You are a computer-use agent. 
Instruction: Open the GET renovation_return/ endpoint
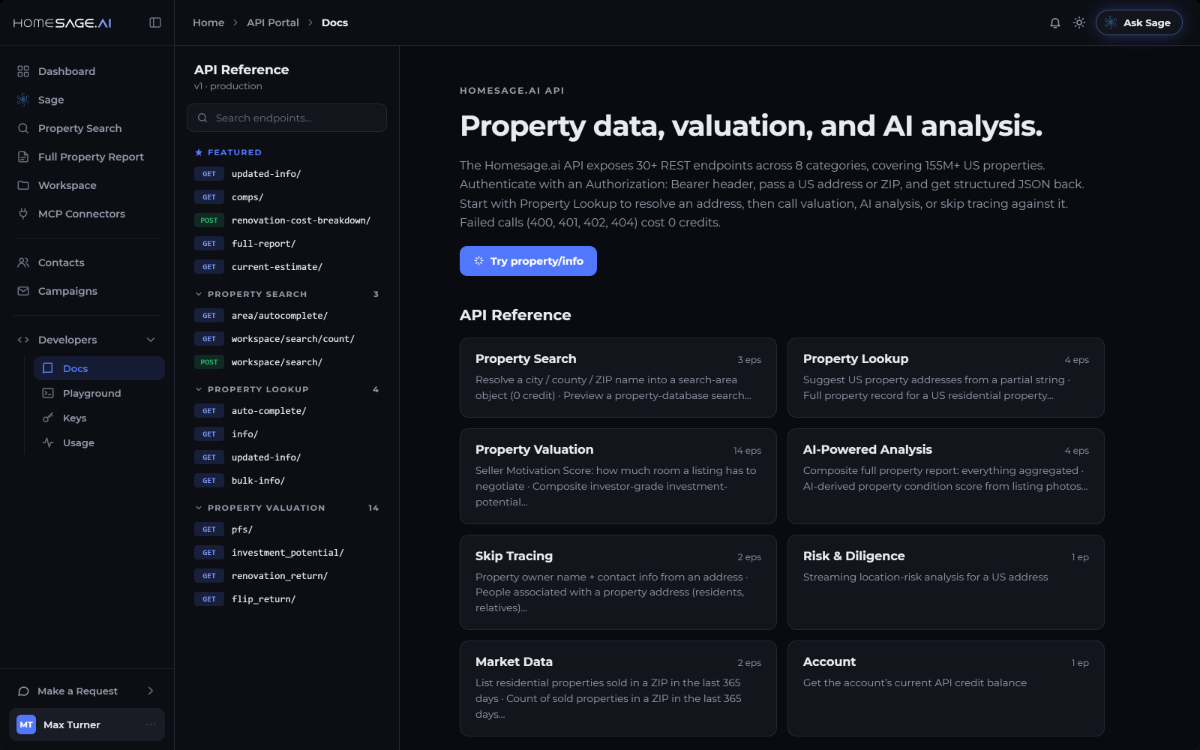point(287,576)
